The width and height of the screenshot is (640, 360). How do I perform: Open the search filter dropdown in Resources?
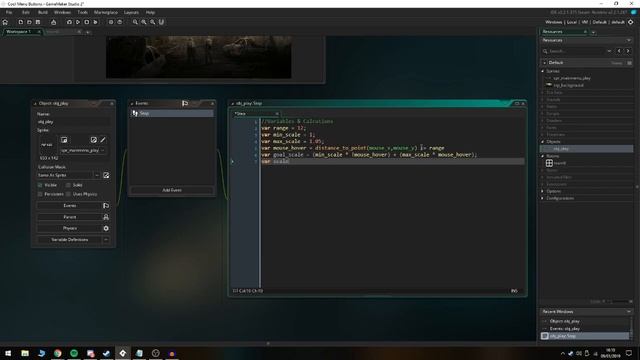tap(609, 51)
